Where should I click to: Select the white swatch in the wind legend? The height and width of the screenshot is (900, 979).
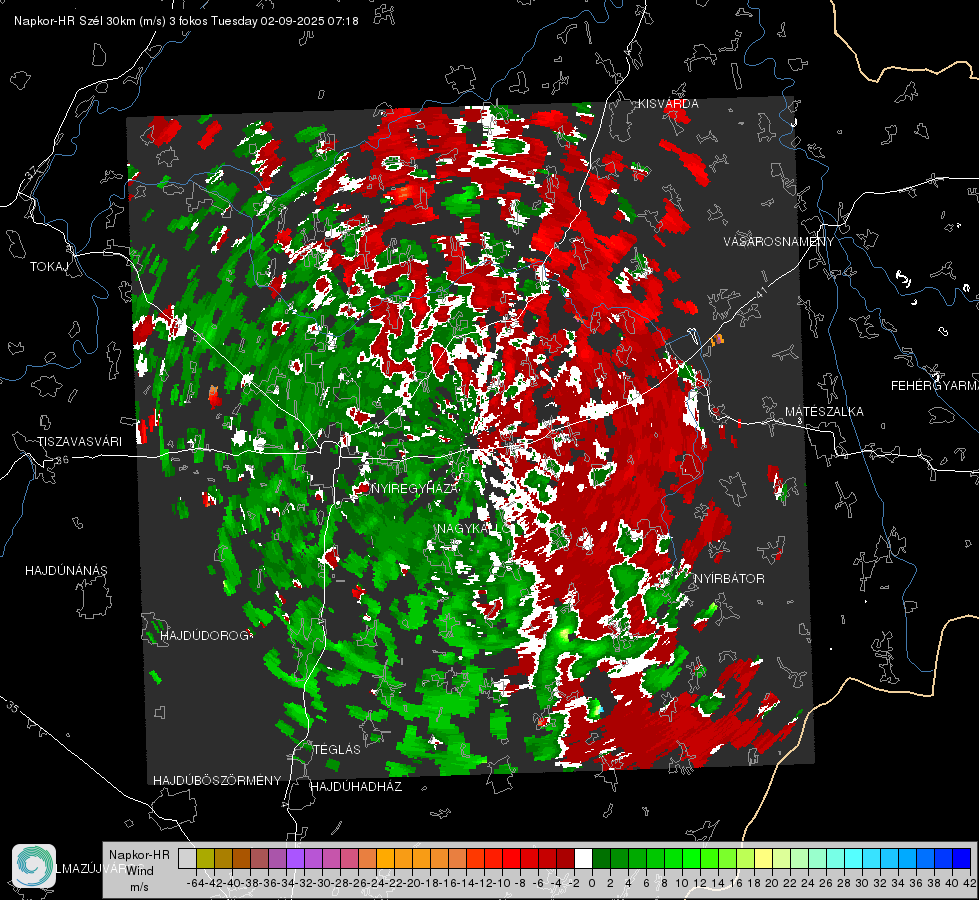coord(583,858)
